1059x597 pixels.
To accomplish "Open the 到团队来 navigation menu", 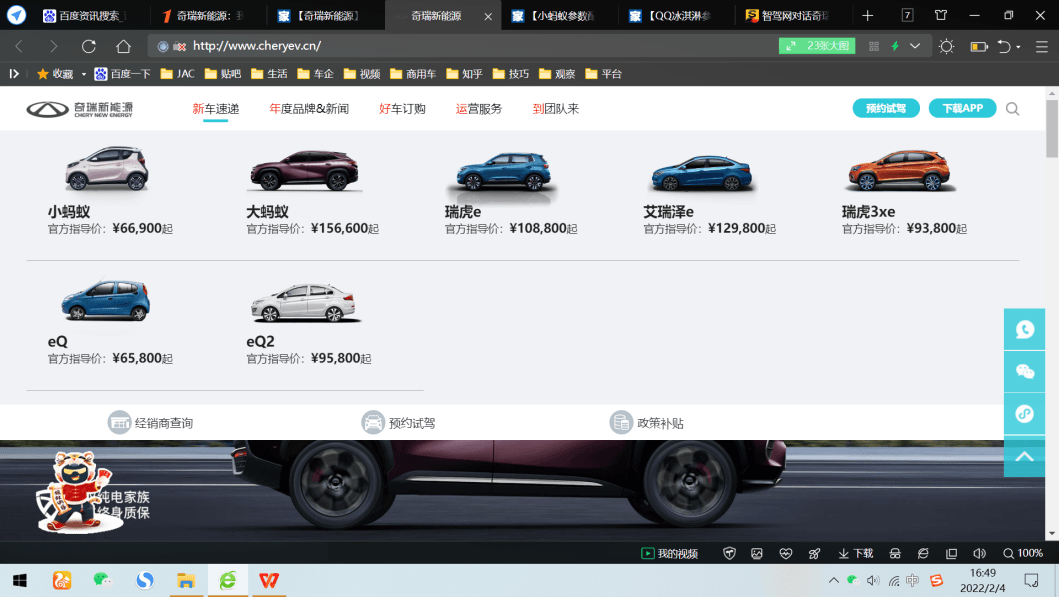I will pos(556,109).
